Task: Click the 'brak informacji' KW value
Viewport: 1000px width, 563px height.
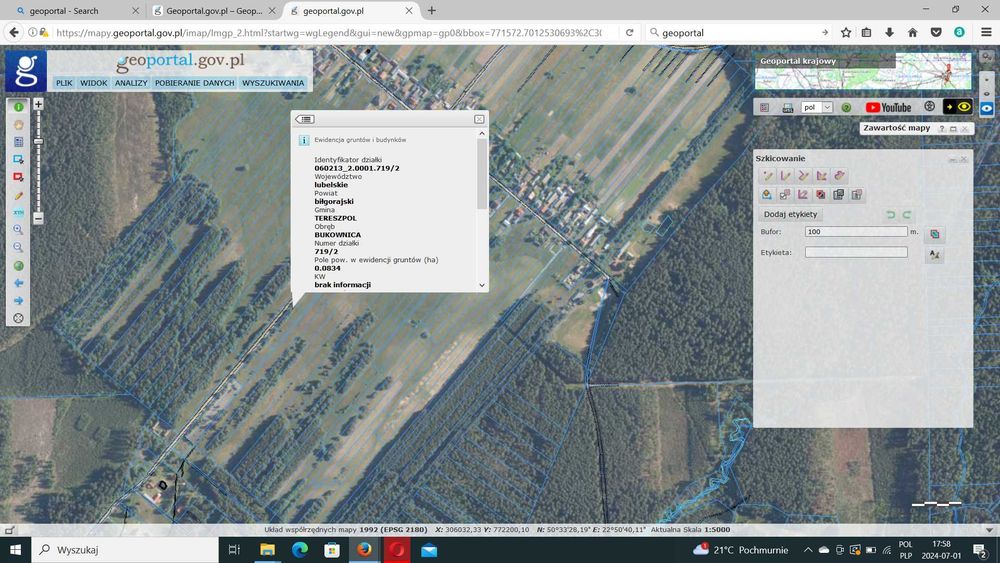Action: (x=342, y=285)
